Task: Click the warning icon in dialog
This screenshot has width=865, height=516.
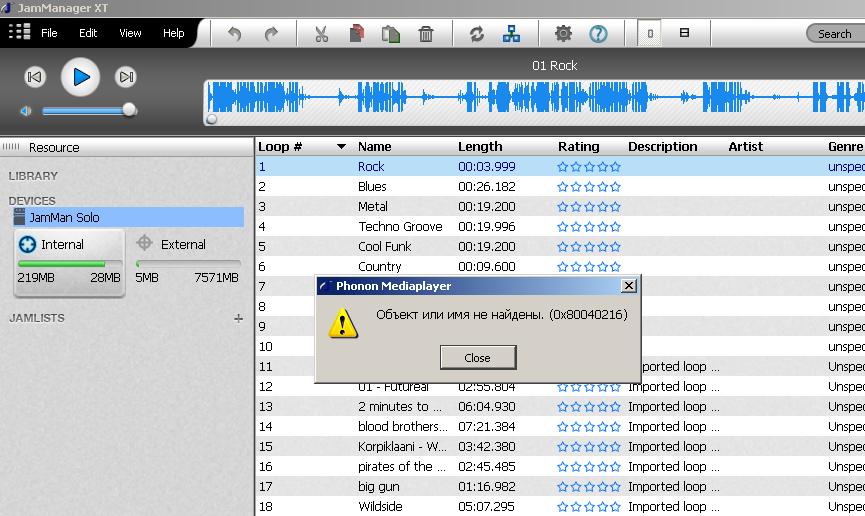Action: (x=343, y=323)
